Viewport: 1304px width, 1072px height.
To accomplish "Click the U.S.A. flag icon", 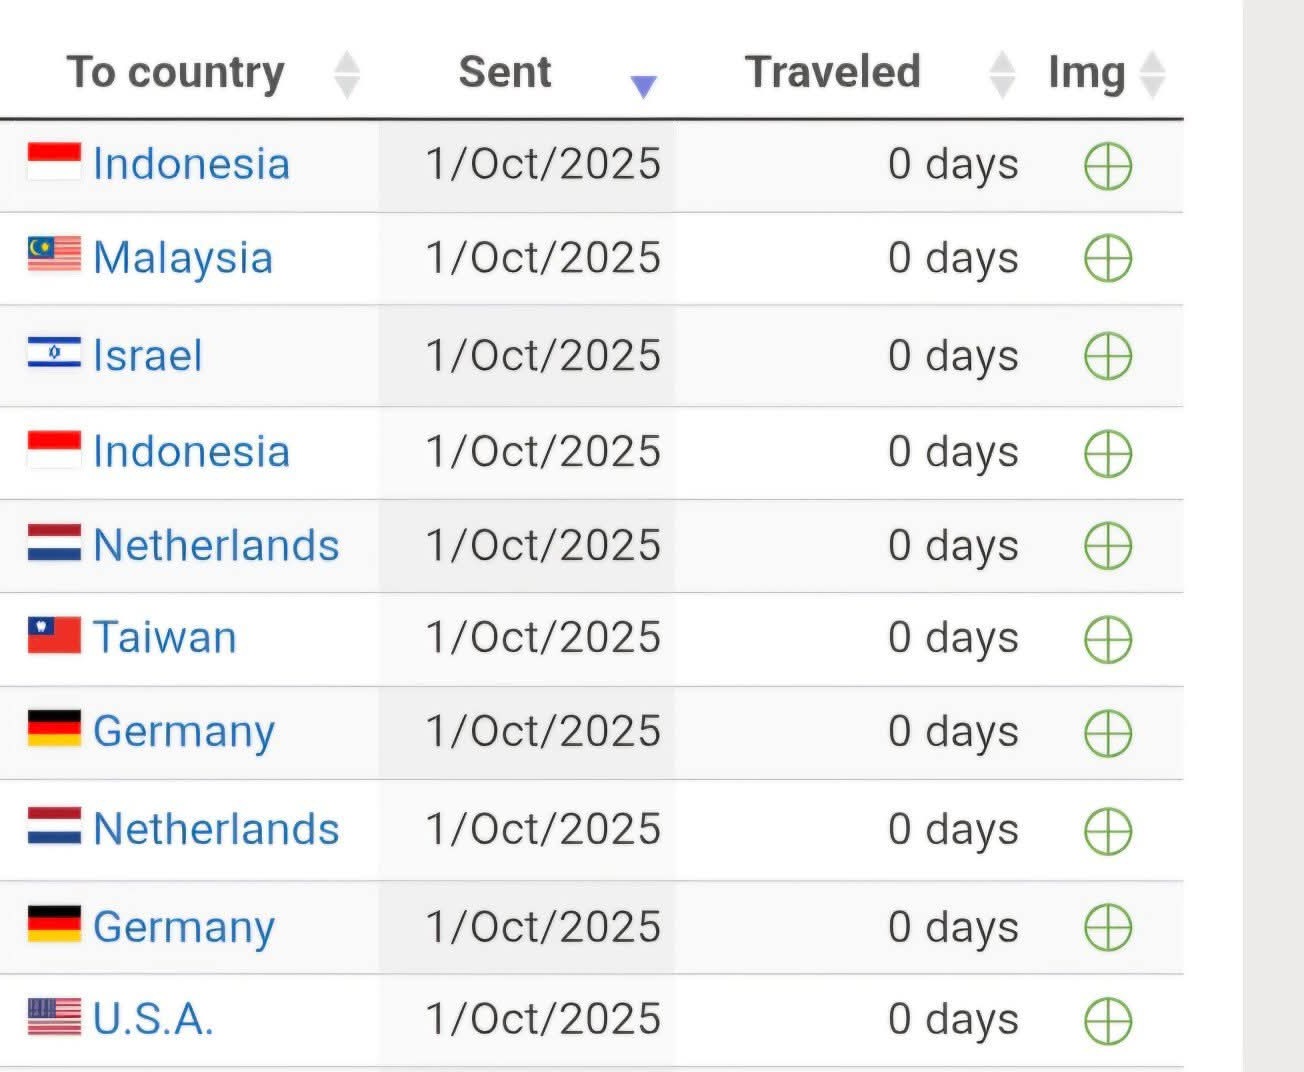I will 54,1017.
